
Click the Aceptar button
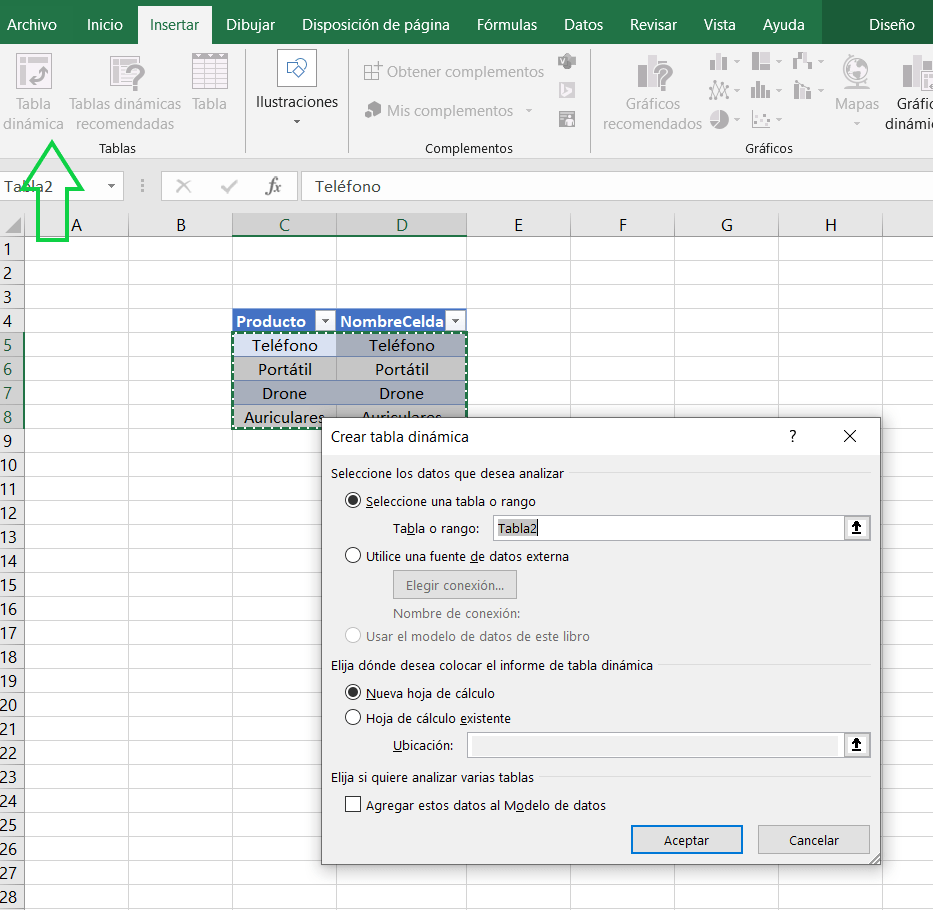(x=686, y=840)
